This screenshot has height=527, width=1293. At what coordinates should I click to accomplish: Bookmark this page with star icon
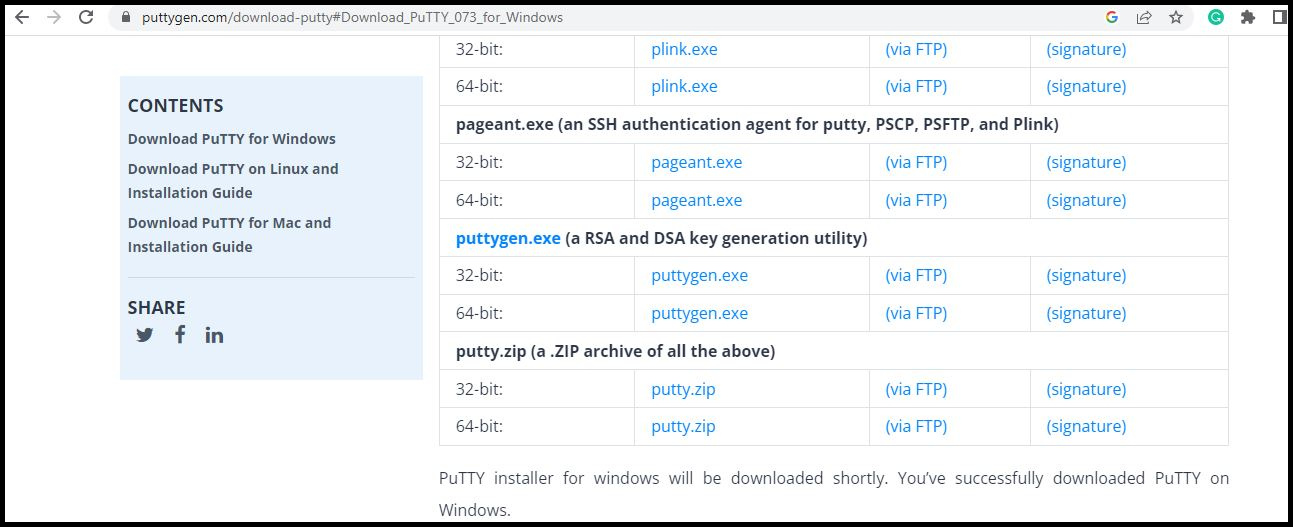(1176, 17)
